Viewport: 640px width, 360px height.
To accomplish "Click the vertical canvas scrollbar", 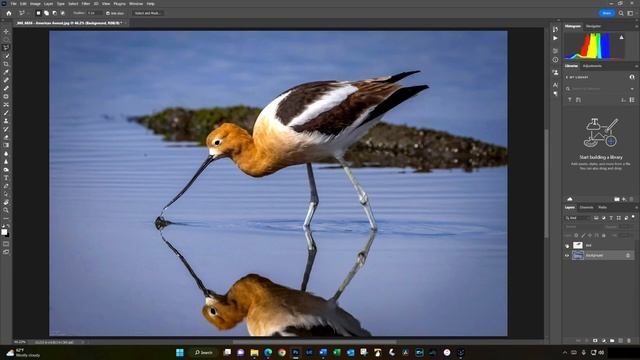I will click(546, 183).
